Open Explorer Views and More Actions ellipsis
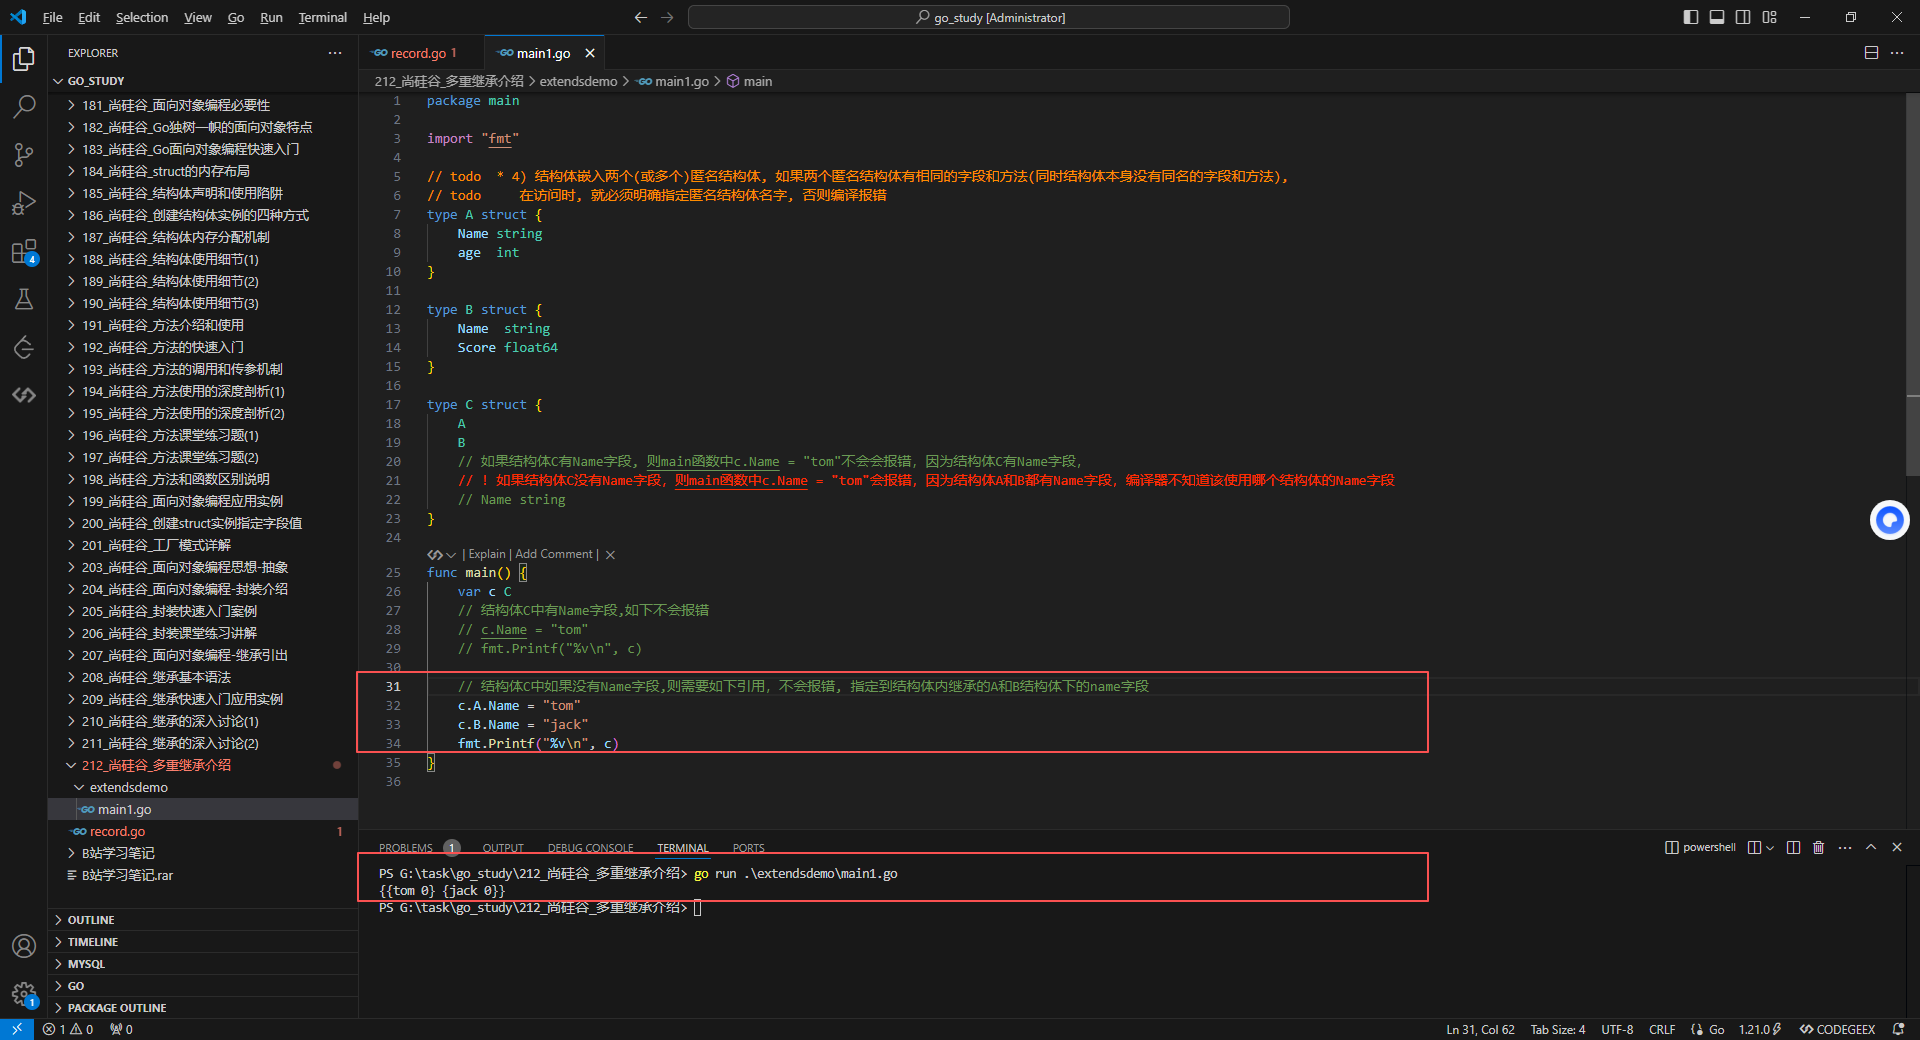The width and height of the screenshot is (1920, 1040). click(335, 53)
